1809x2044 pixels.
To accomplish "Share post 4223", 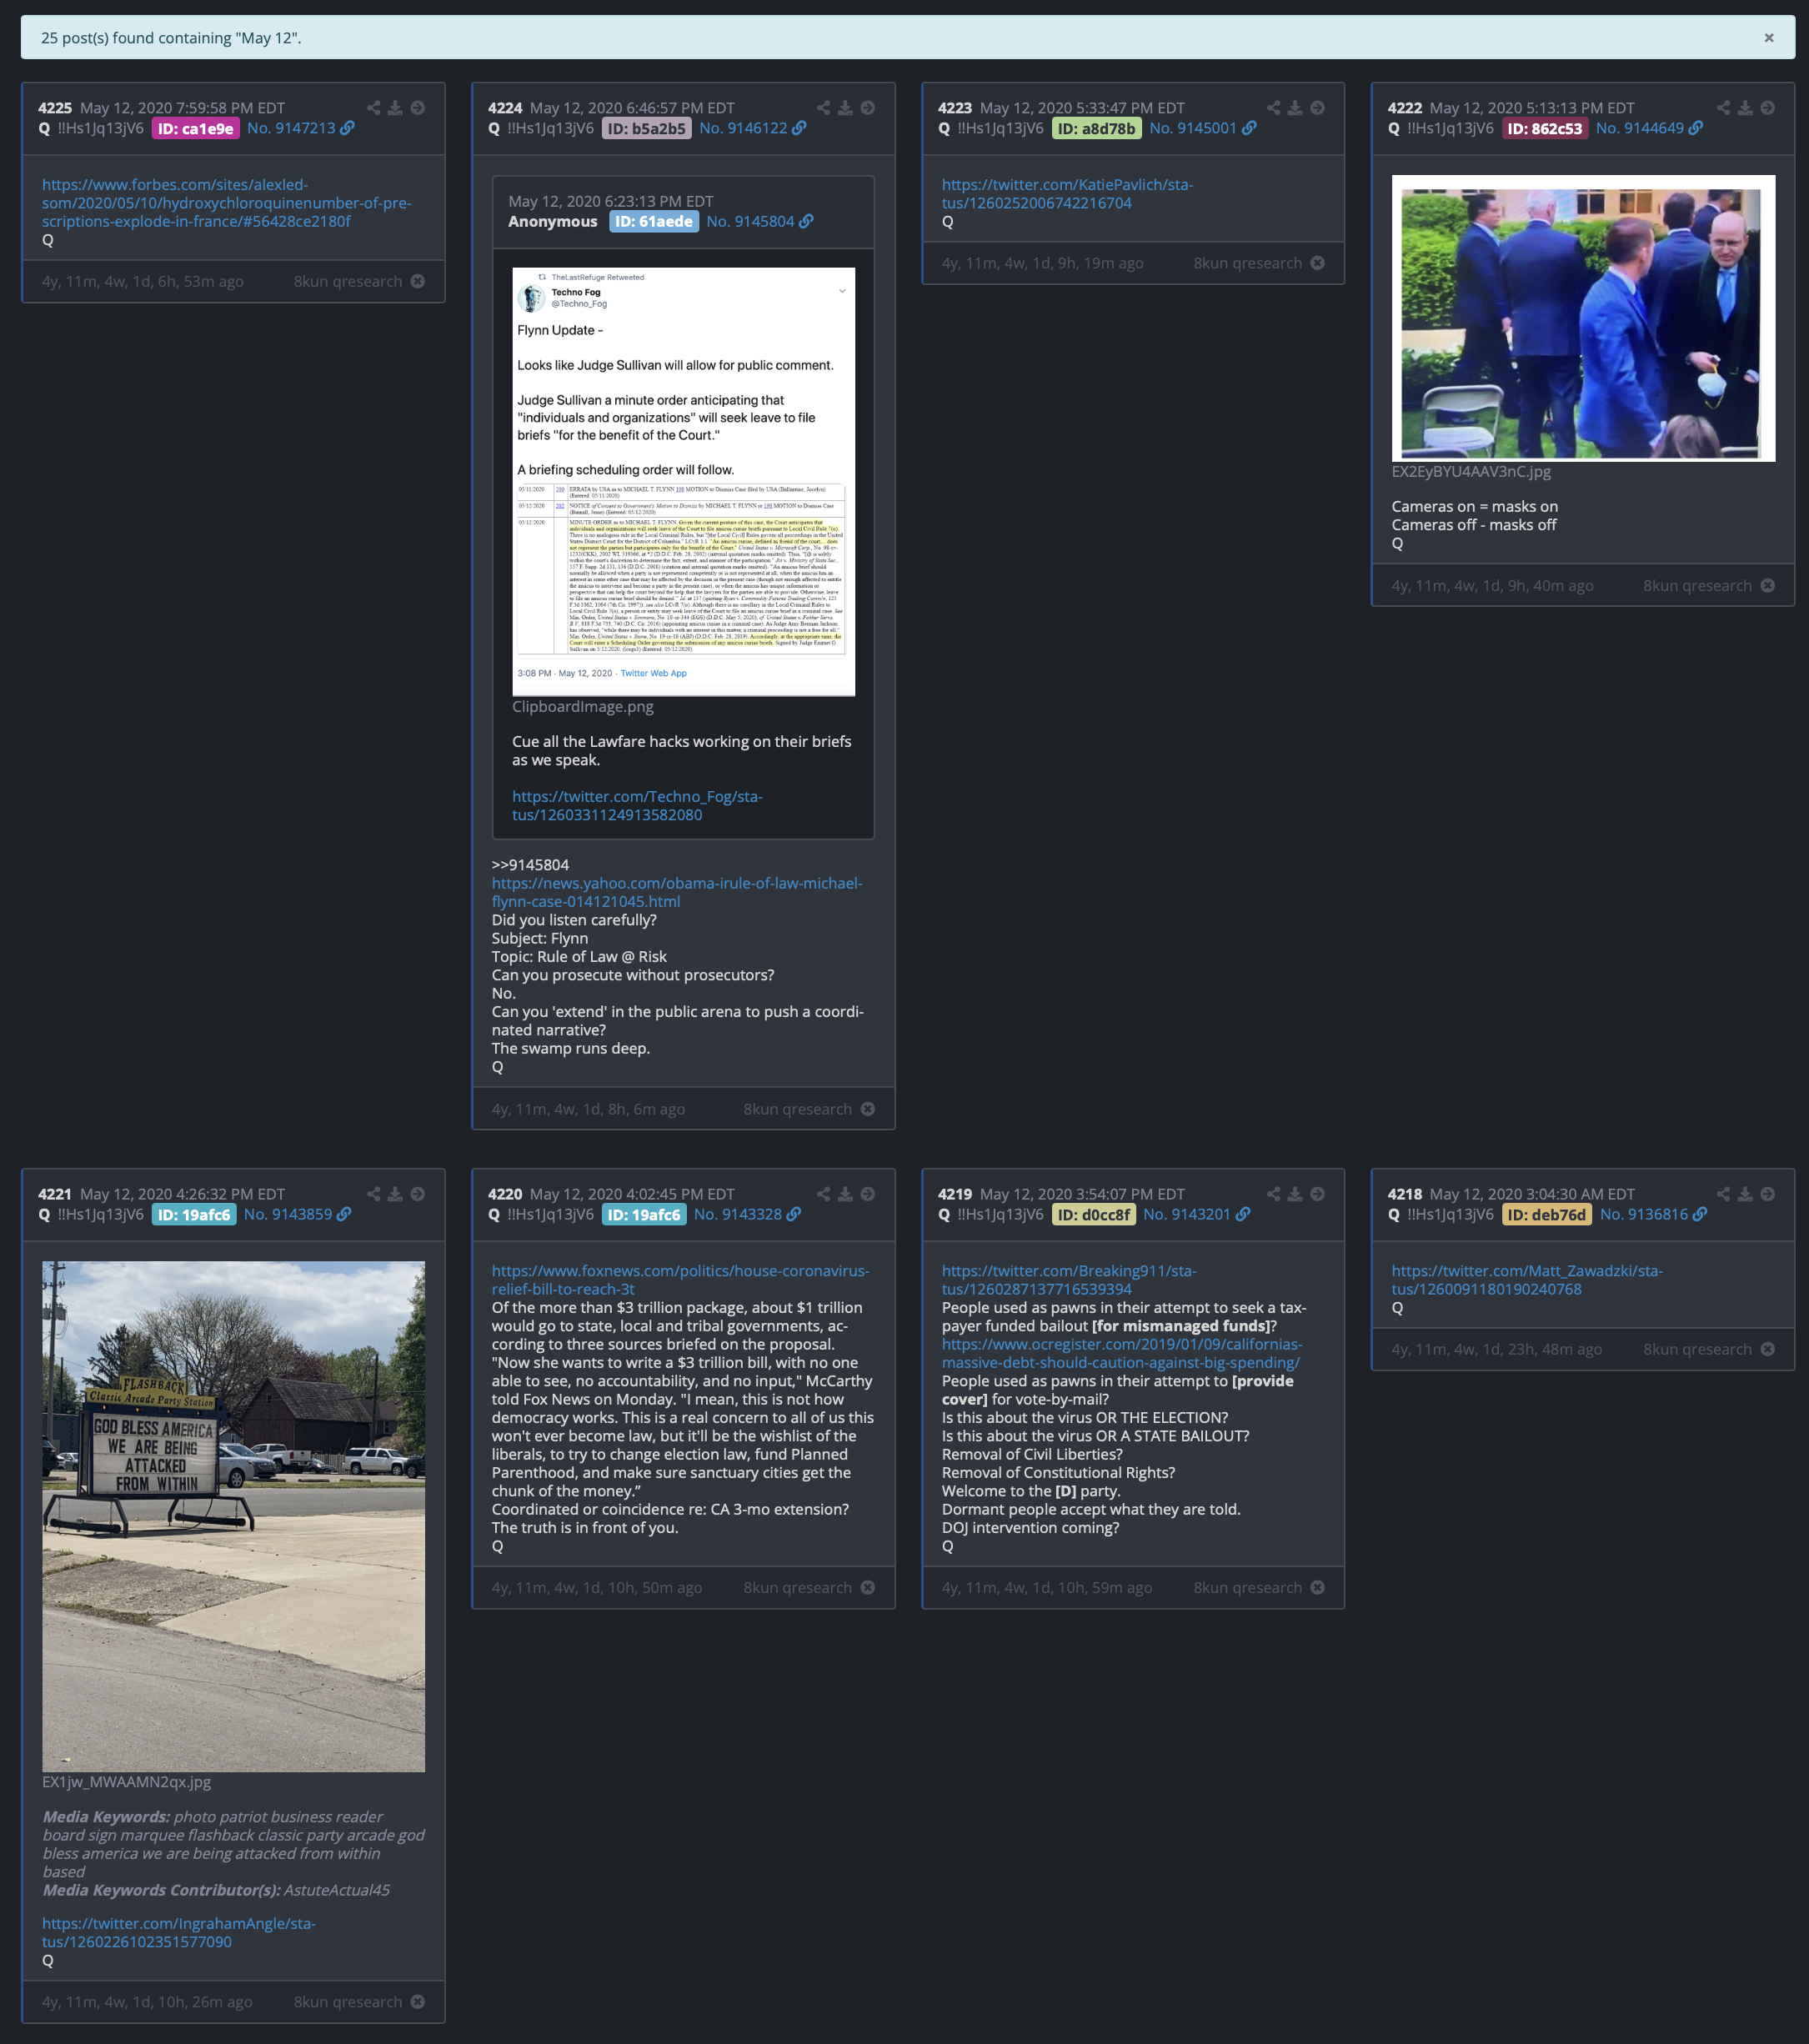I will pyautogui.click(x=1273, y=108).
